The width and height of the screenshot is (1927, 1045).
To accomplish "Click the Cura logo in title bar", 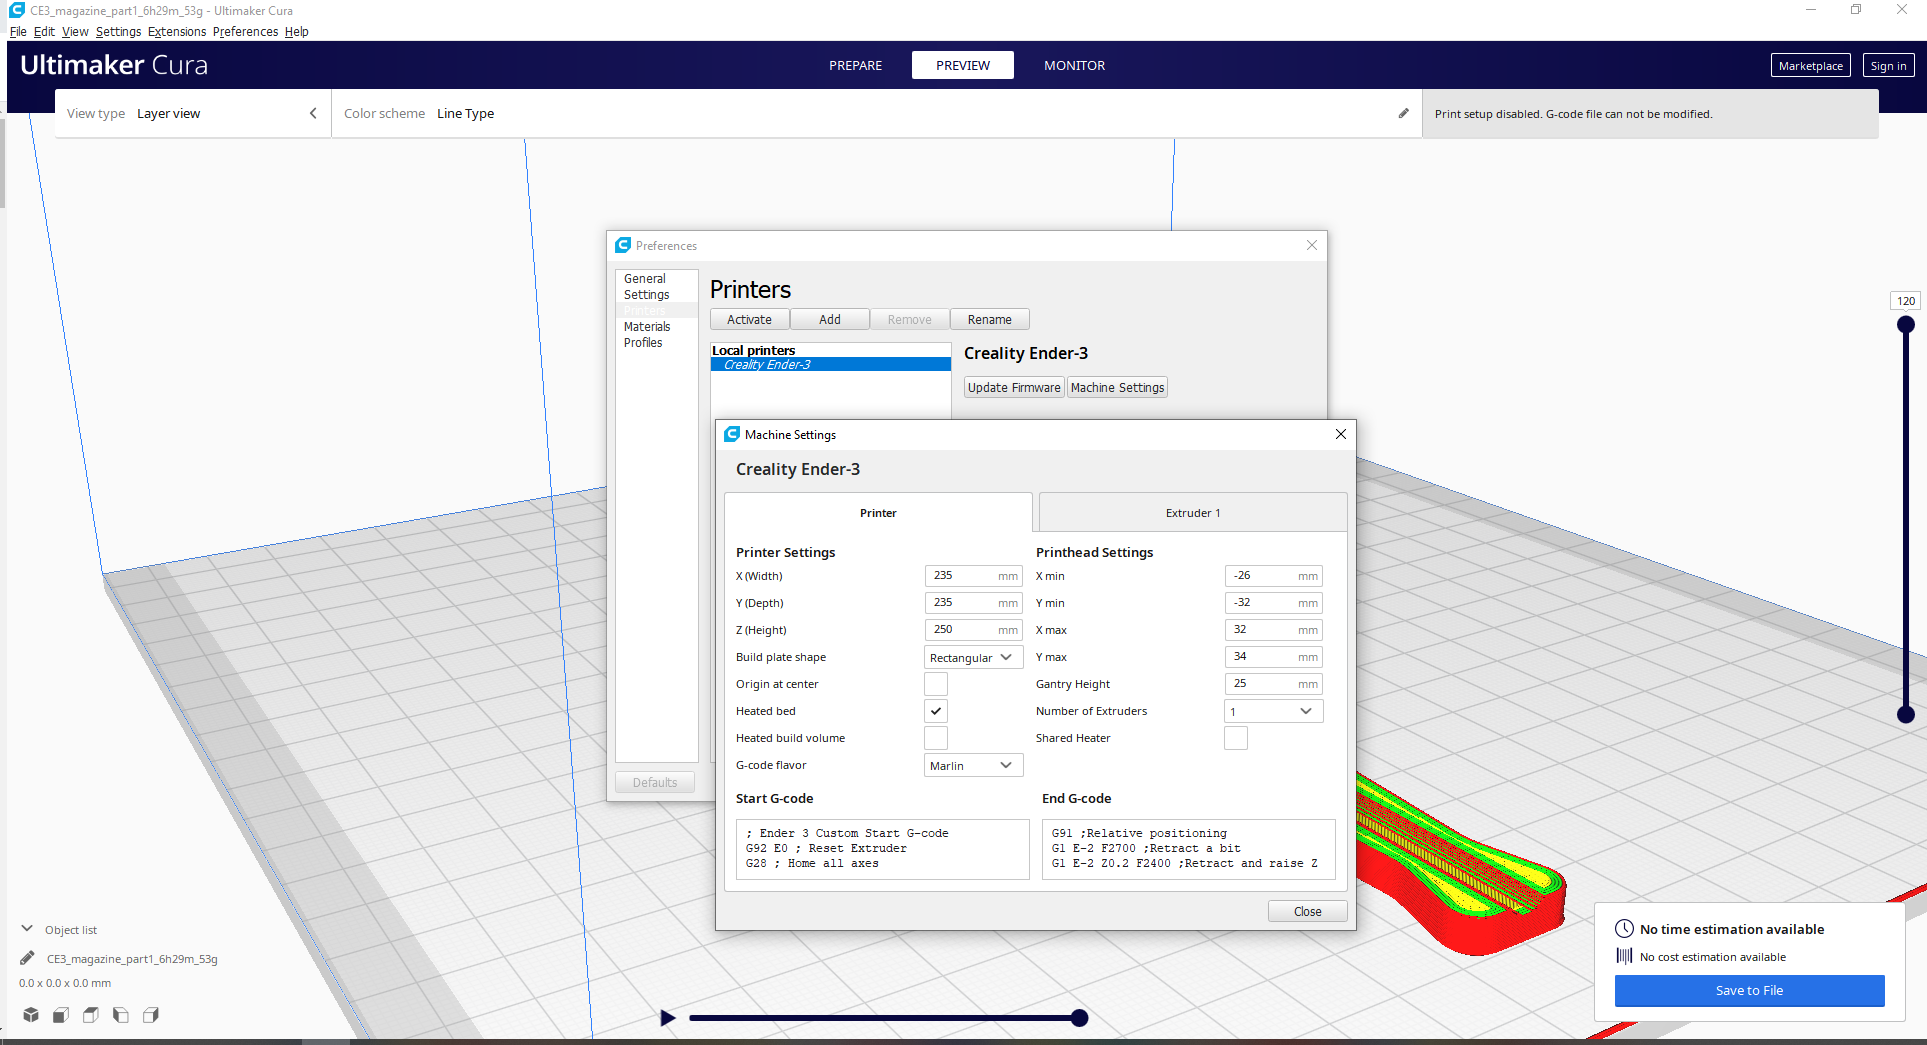I will pyautogui.click(x=16, y=10).
